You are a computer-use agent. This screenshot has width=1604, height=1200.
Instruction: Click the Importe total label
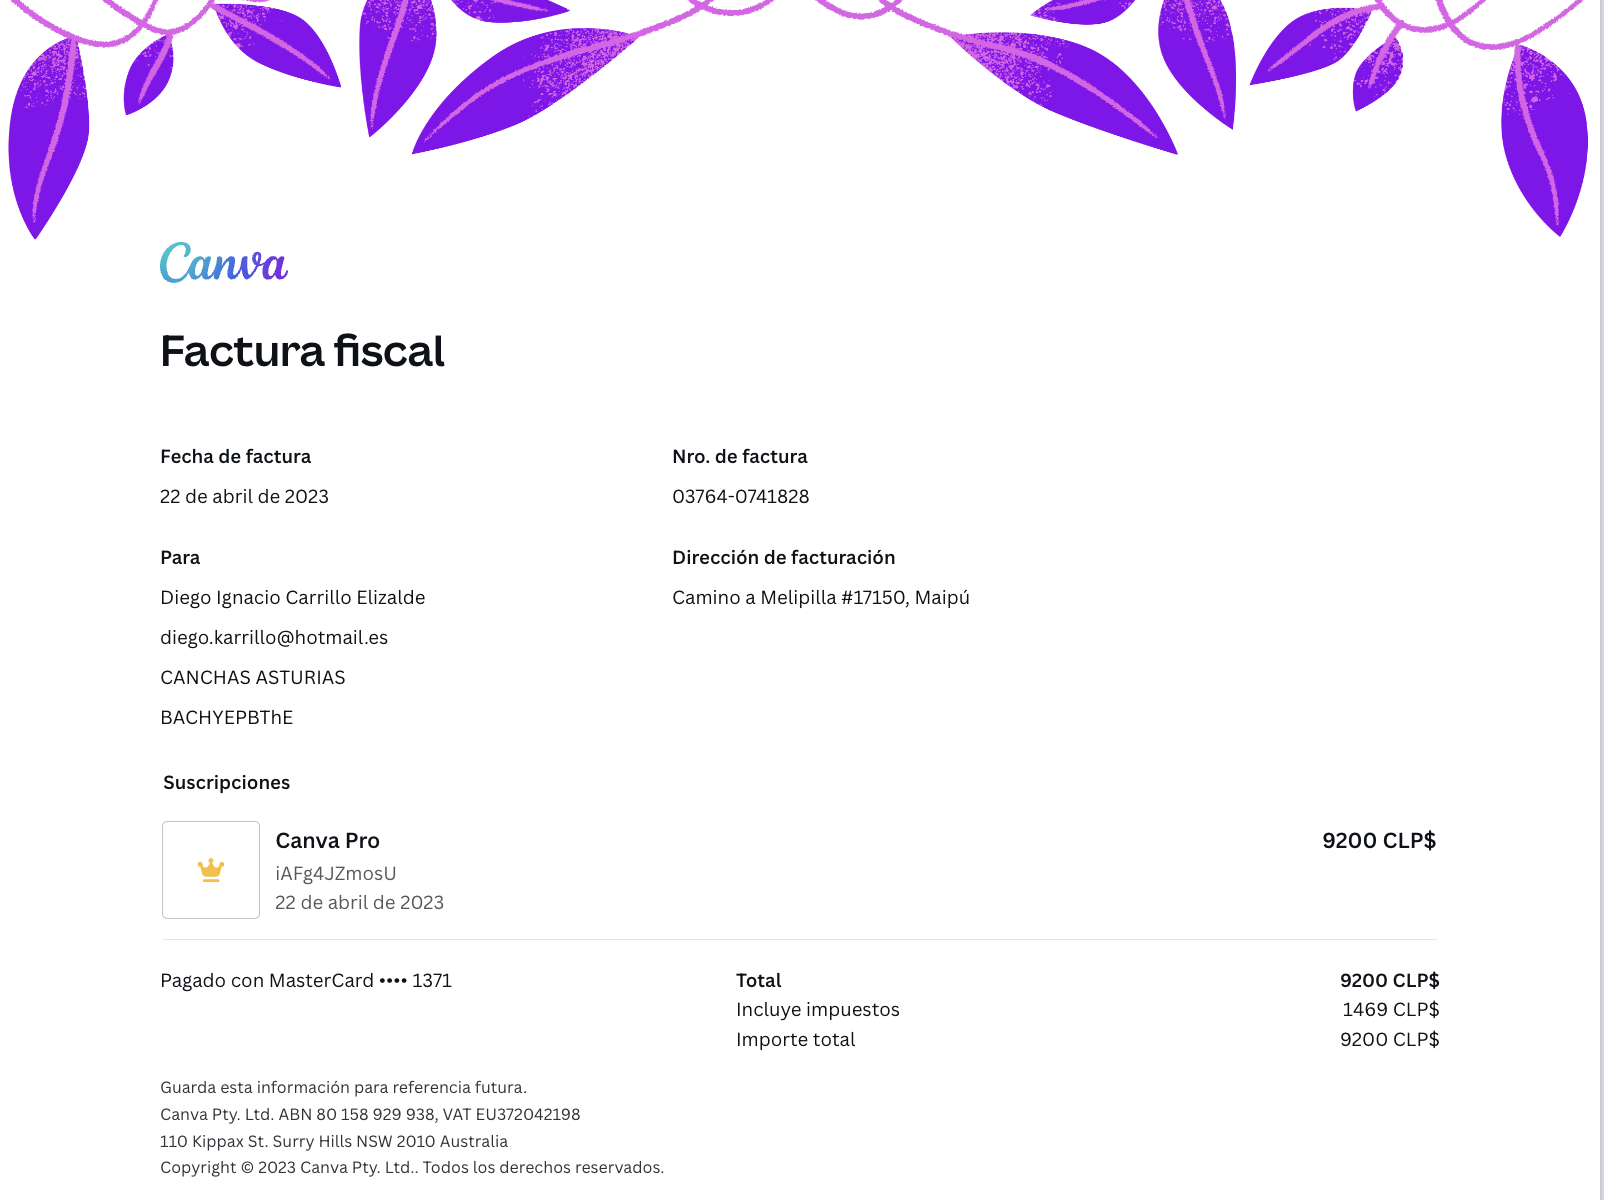795,1040
